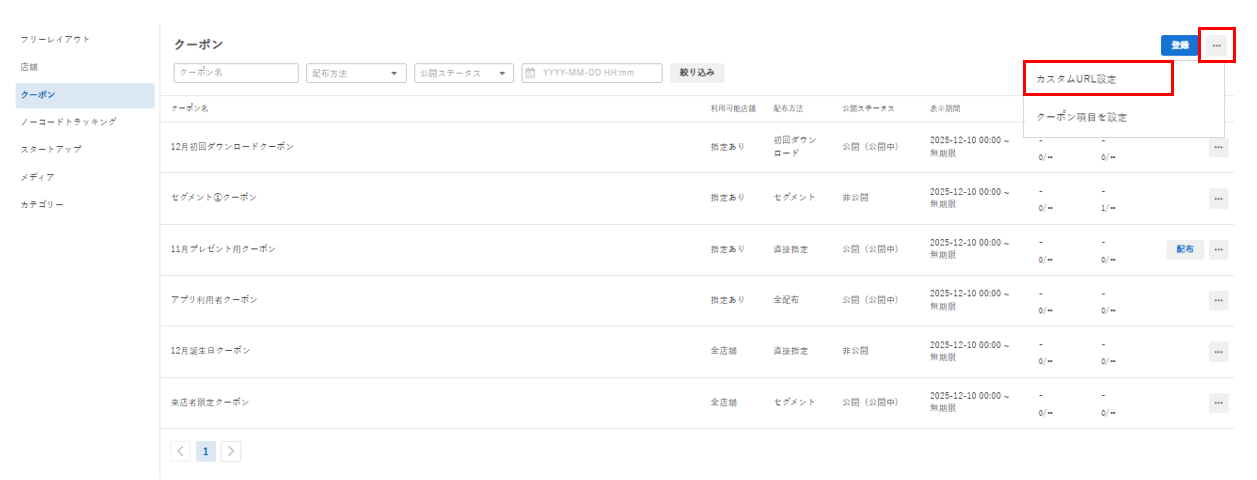Screen dimensions: 1257x480
Task: Click the blue 登録 button
Action: pos(1180,45)
